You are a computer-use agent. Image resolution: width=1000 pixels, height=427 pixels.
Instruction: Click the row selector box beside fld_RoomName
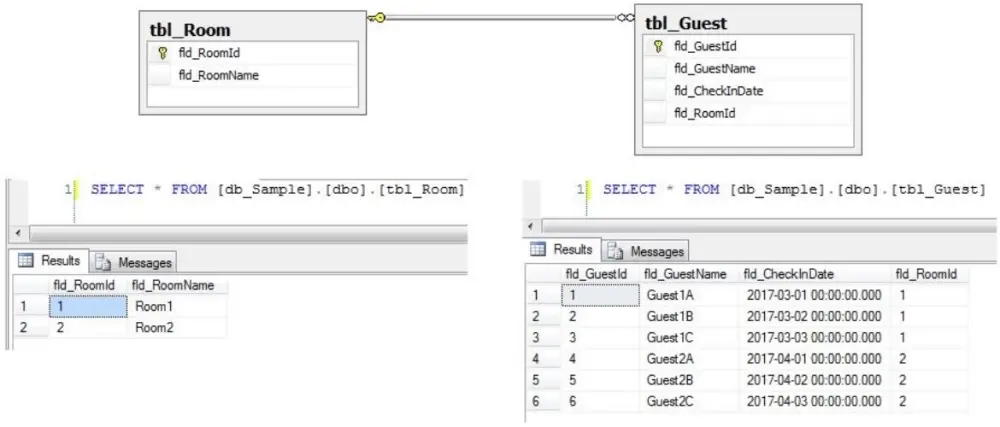click(160, 75)
